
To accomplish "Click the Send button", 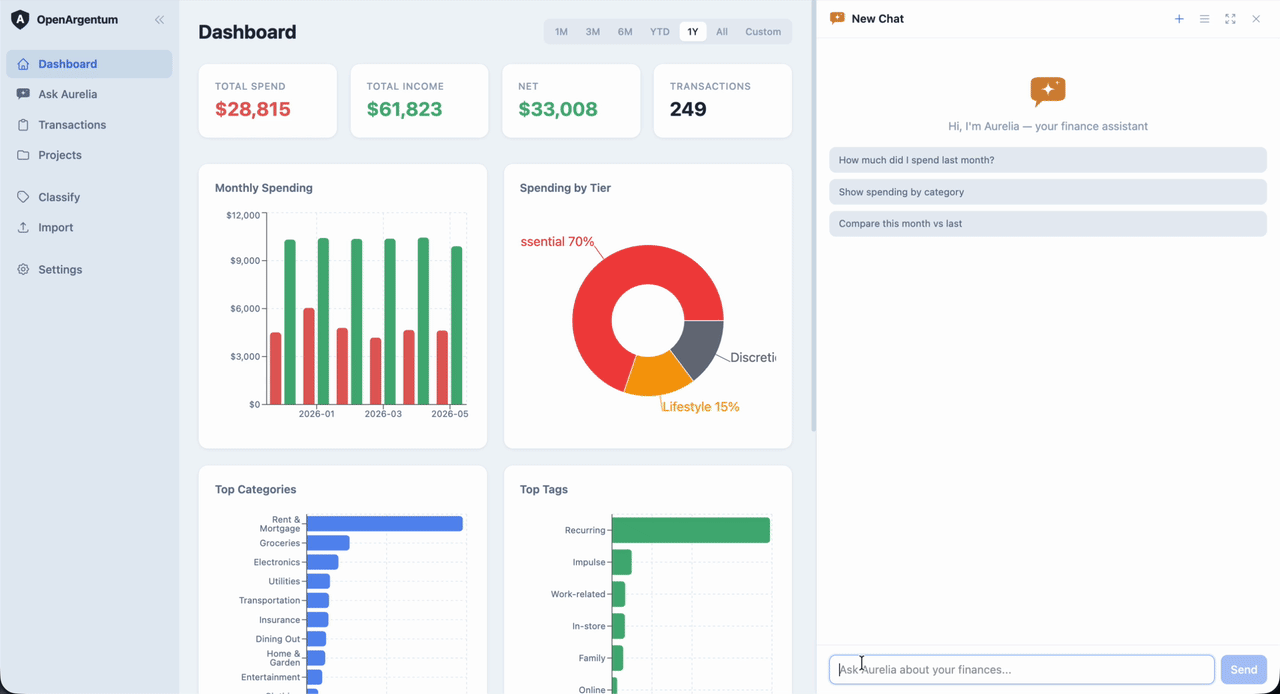I will coord(1244,670).
